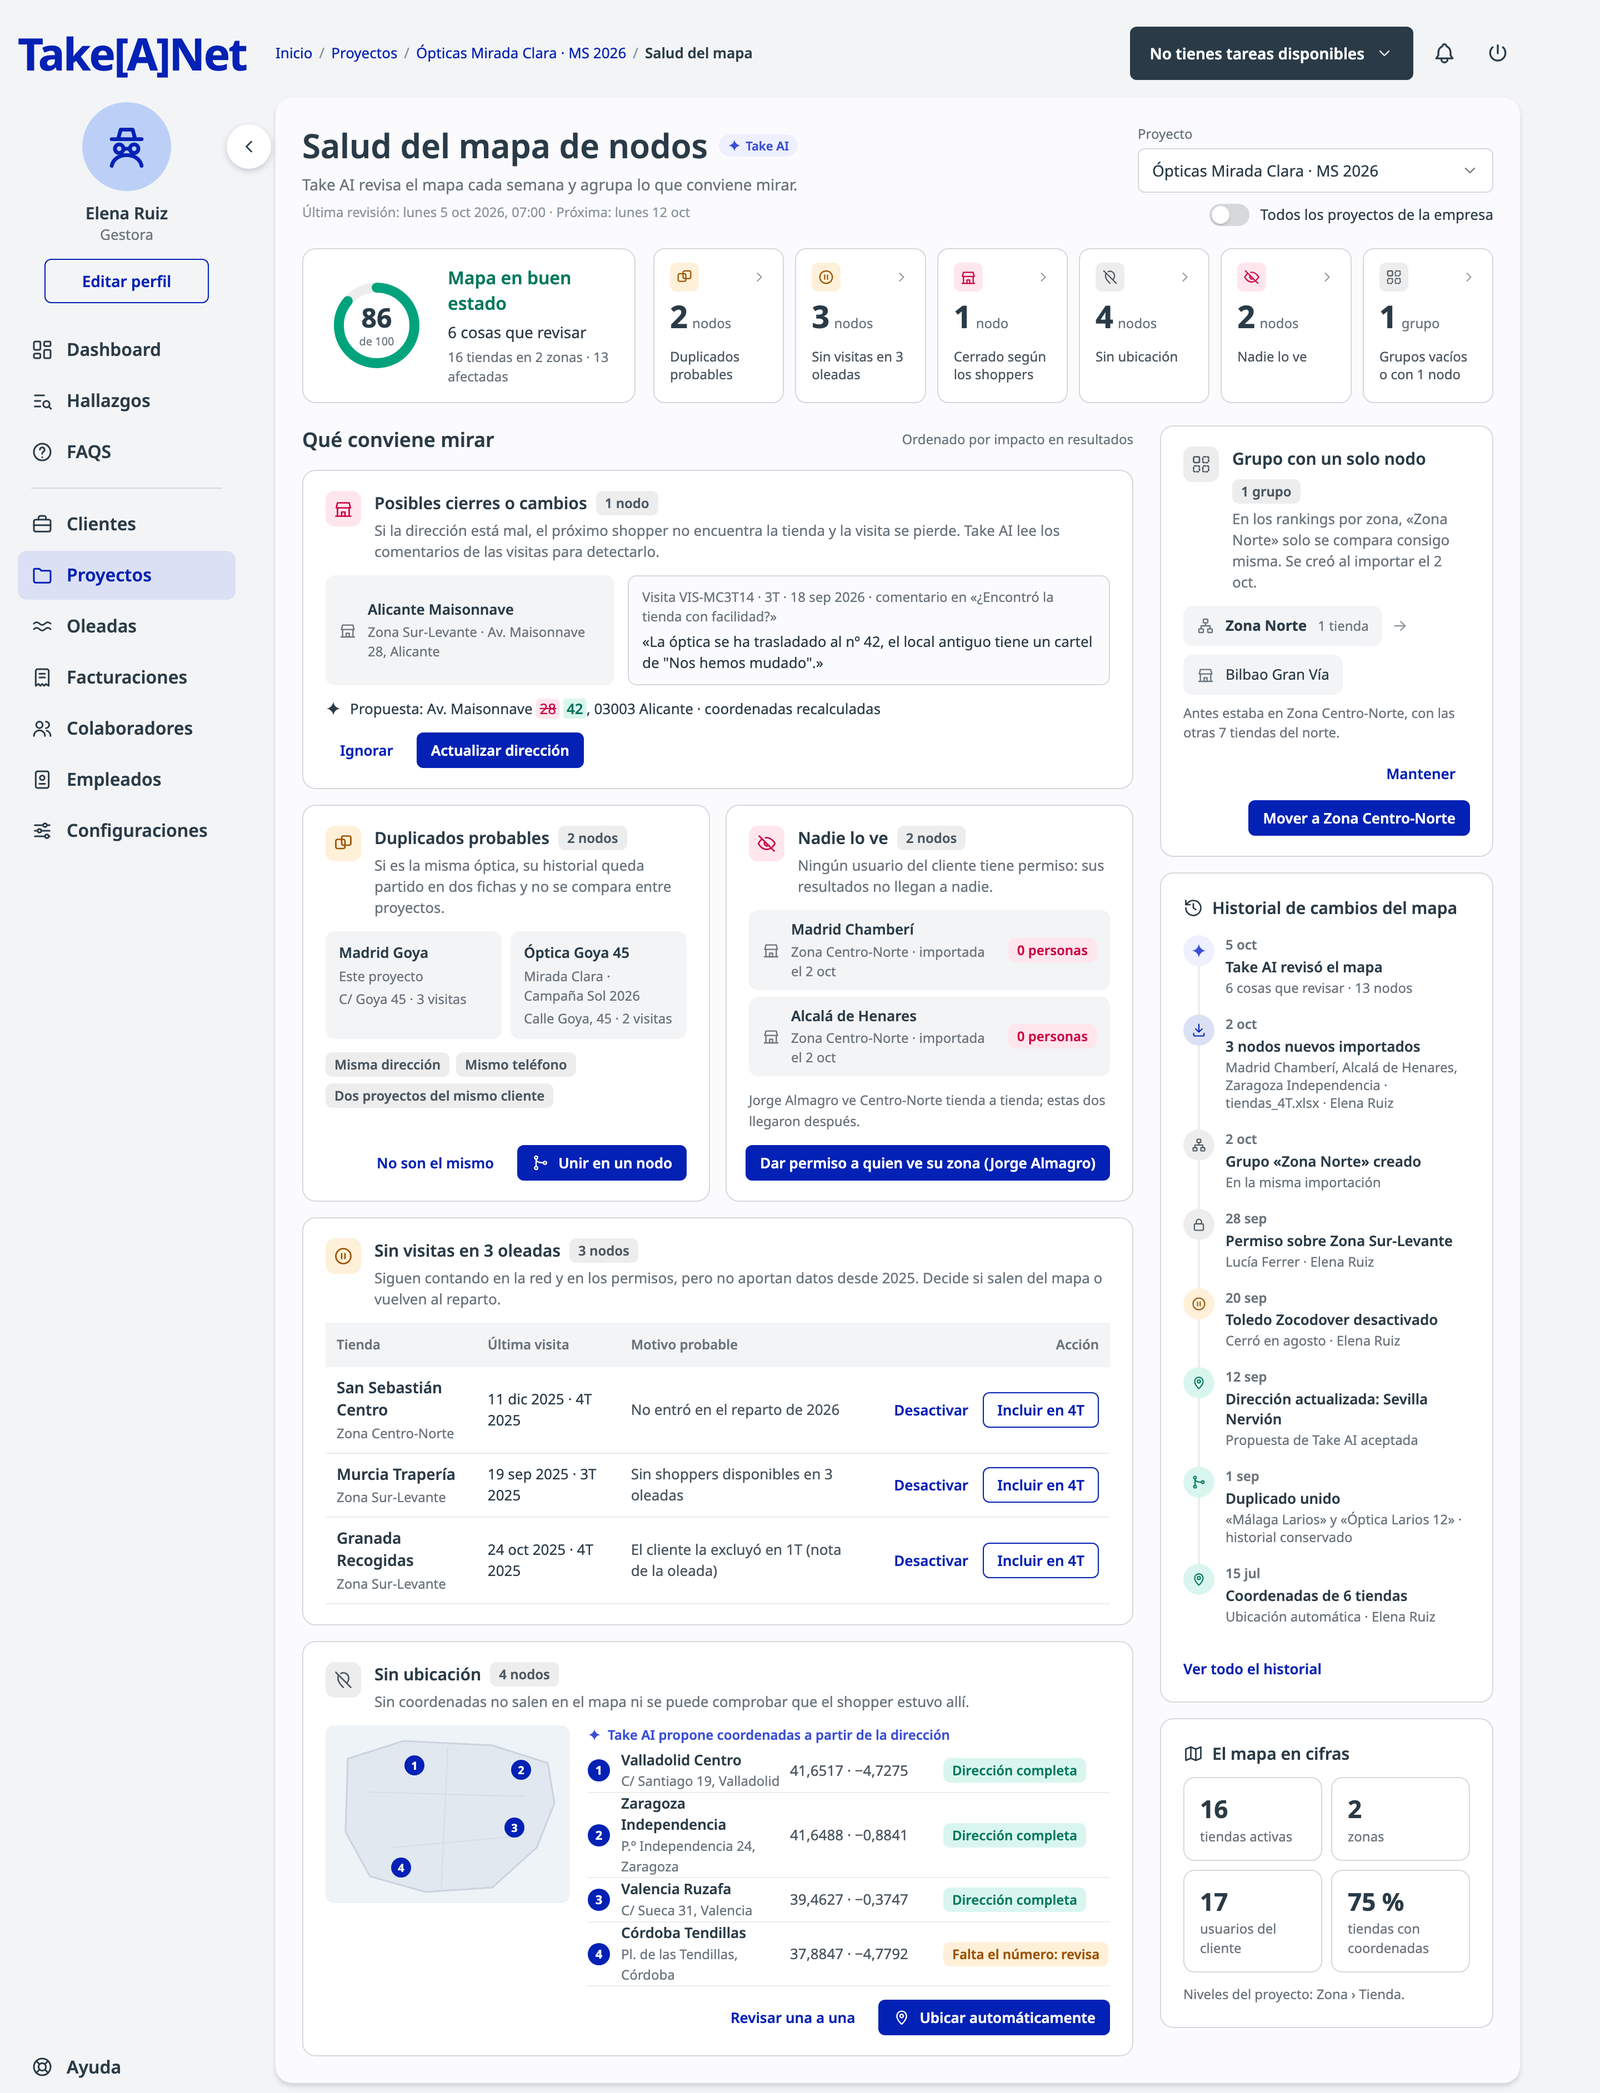1600x2093 pixels.
Task: Click the Take AI sparkle badge
Action: point(759,146)
